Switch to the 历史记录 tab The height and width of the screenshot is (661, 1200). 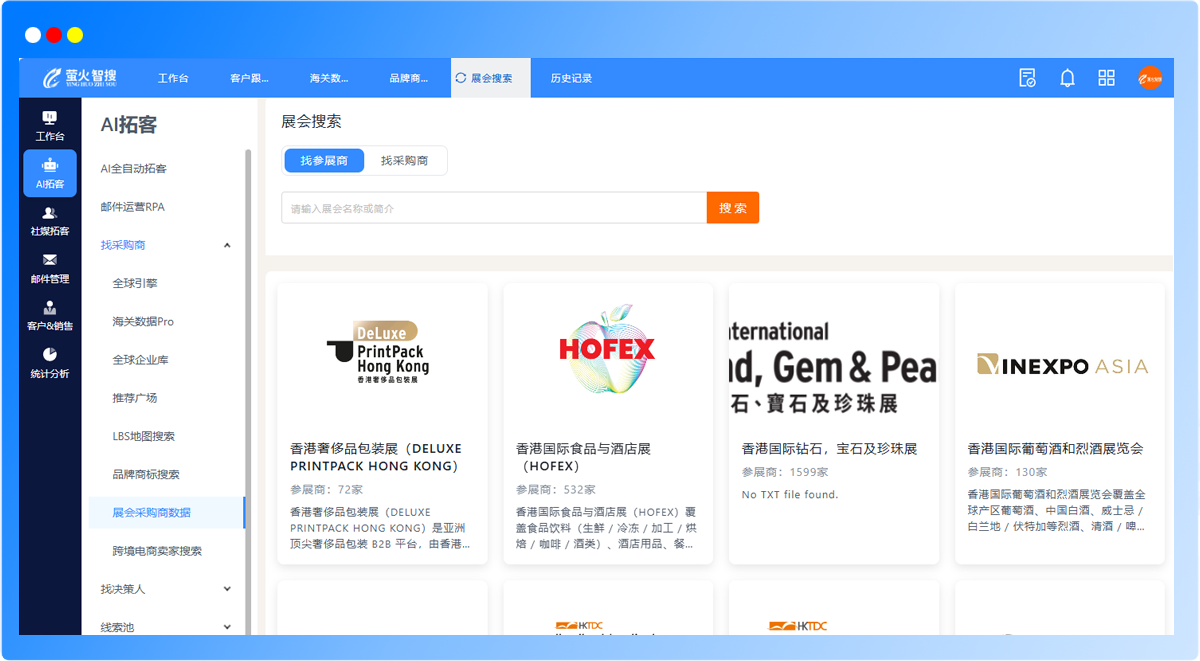[571, 78]
